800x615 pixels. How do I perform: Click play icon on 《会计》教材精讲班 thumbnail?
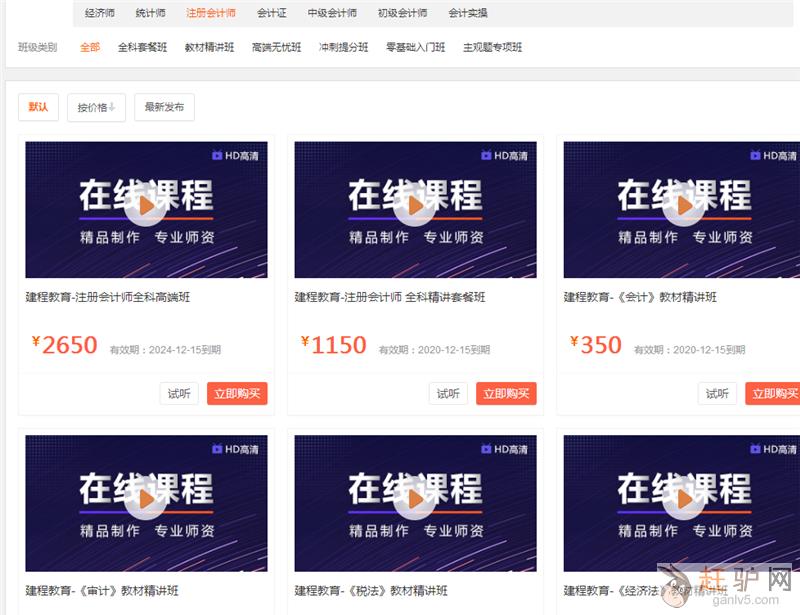(x=684, y=207)
